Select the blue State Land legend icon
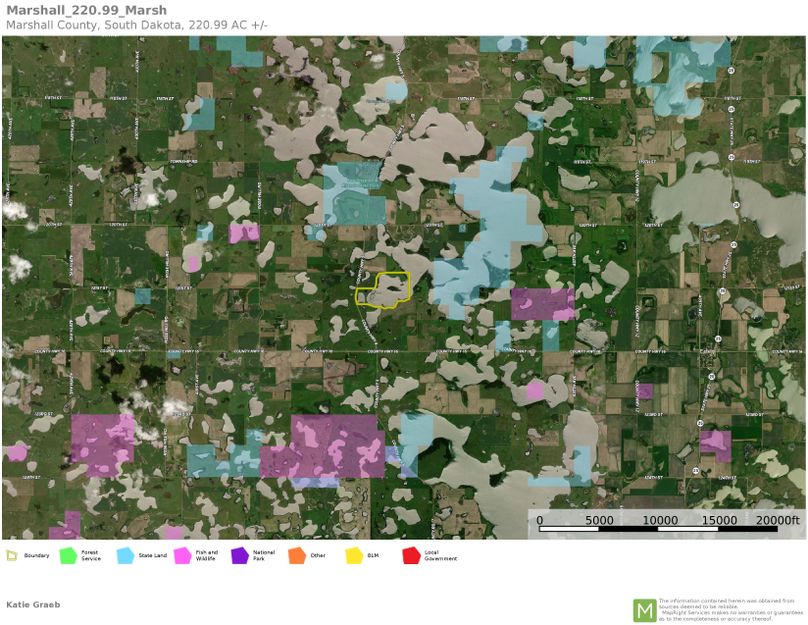Screen dimensions: 808x625 point(124,557)
